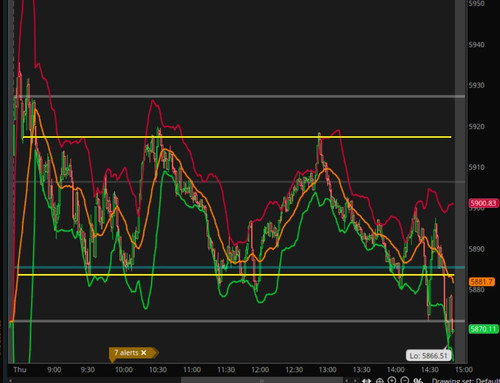Click the orange 5881.7 price label
500x383 pixels.
click(481, 282)
